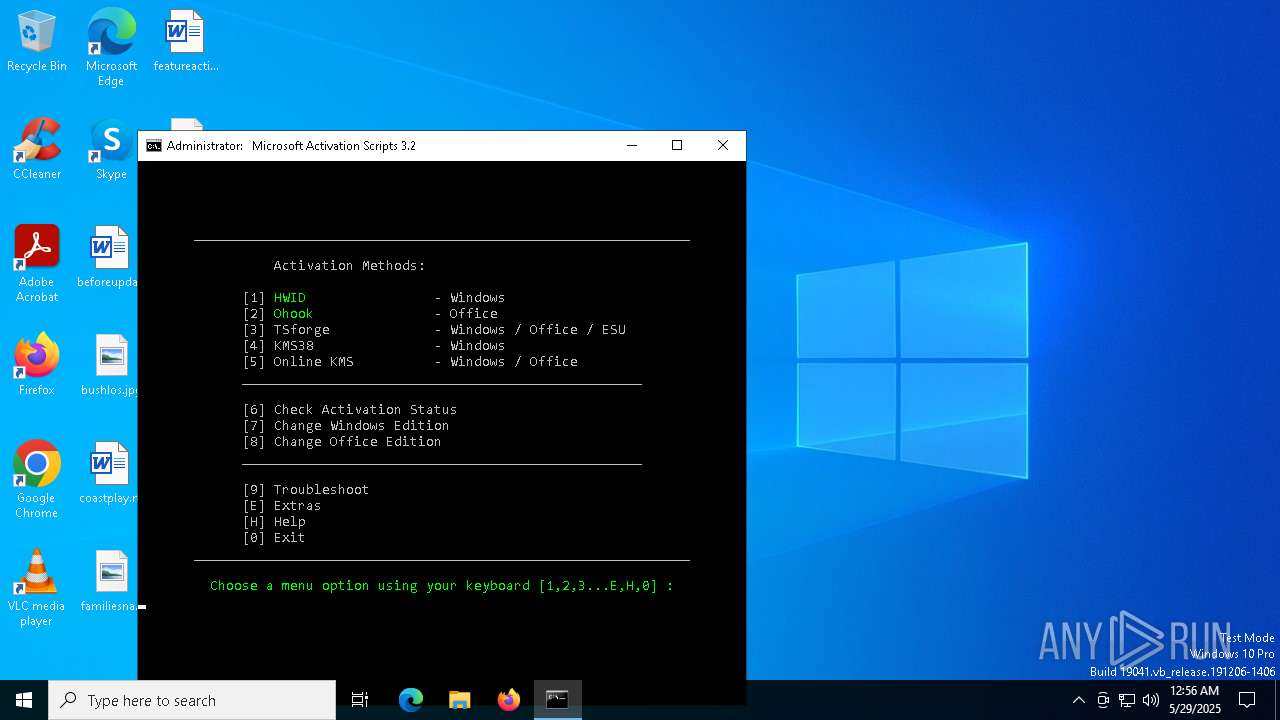Select the VLC media player shortcut
Viewport: 1280px width, 720px height.
coord(37,588)
